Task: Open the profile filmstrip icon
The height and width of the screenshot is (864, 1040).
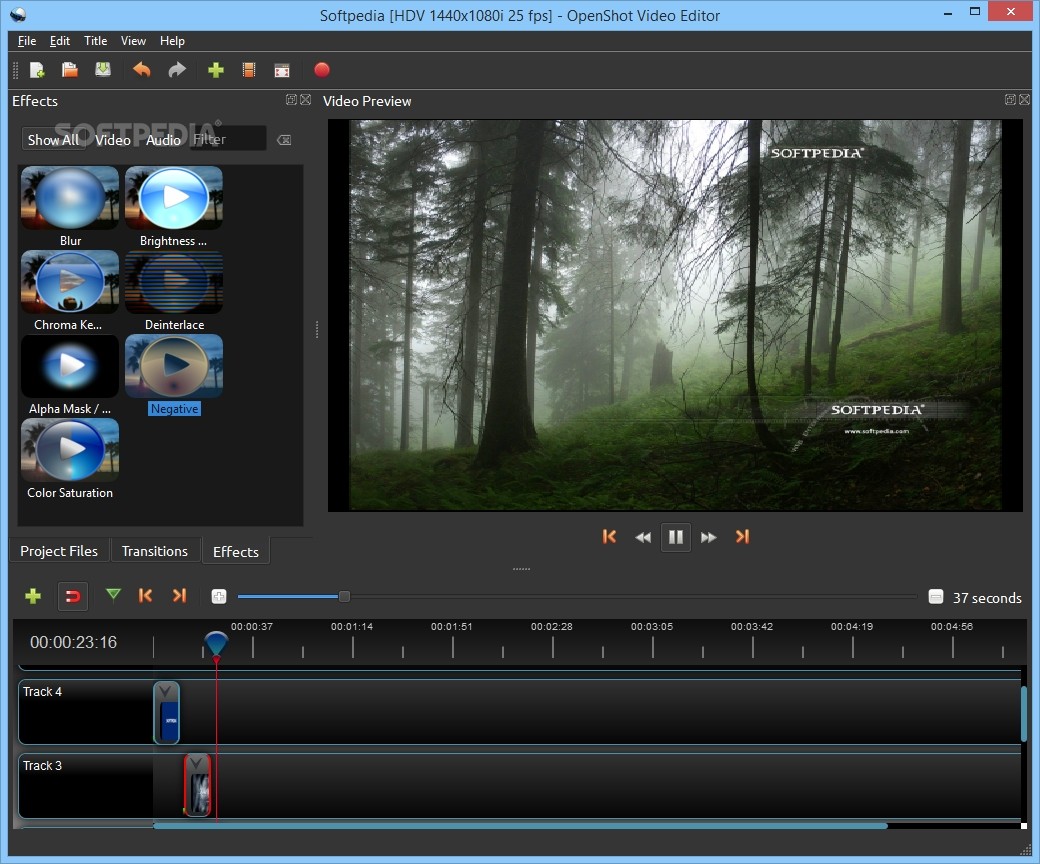Action: point(249,70)
